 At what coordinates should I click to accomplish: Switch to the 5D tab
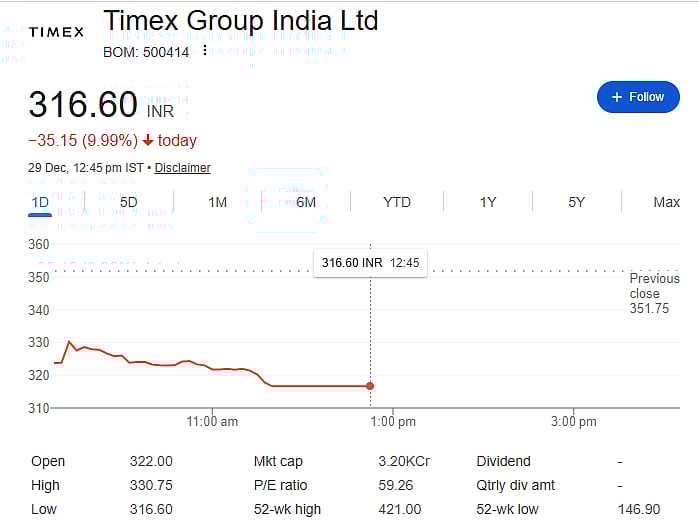128,202
